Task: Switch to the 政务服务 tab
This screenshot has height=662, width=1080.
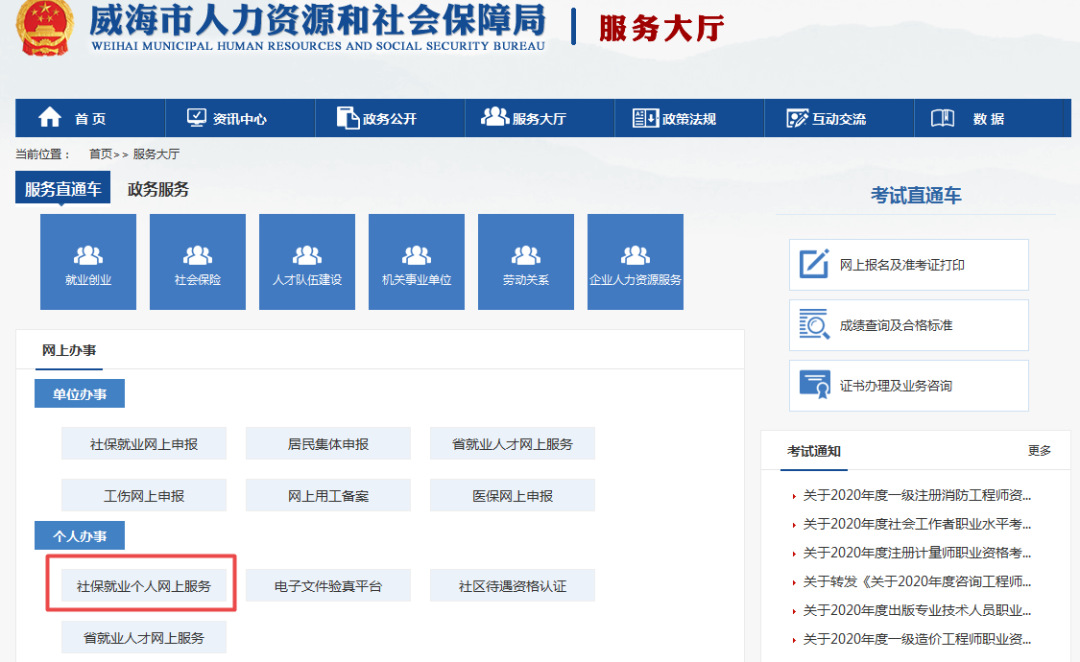Action: coord(157,188)
